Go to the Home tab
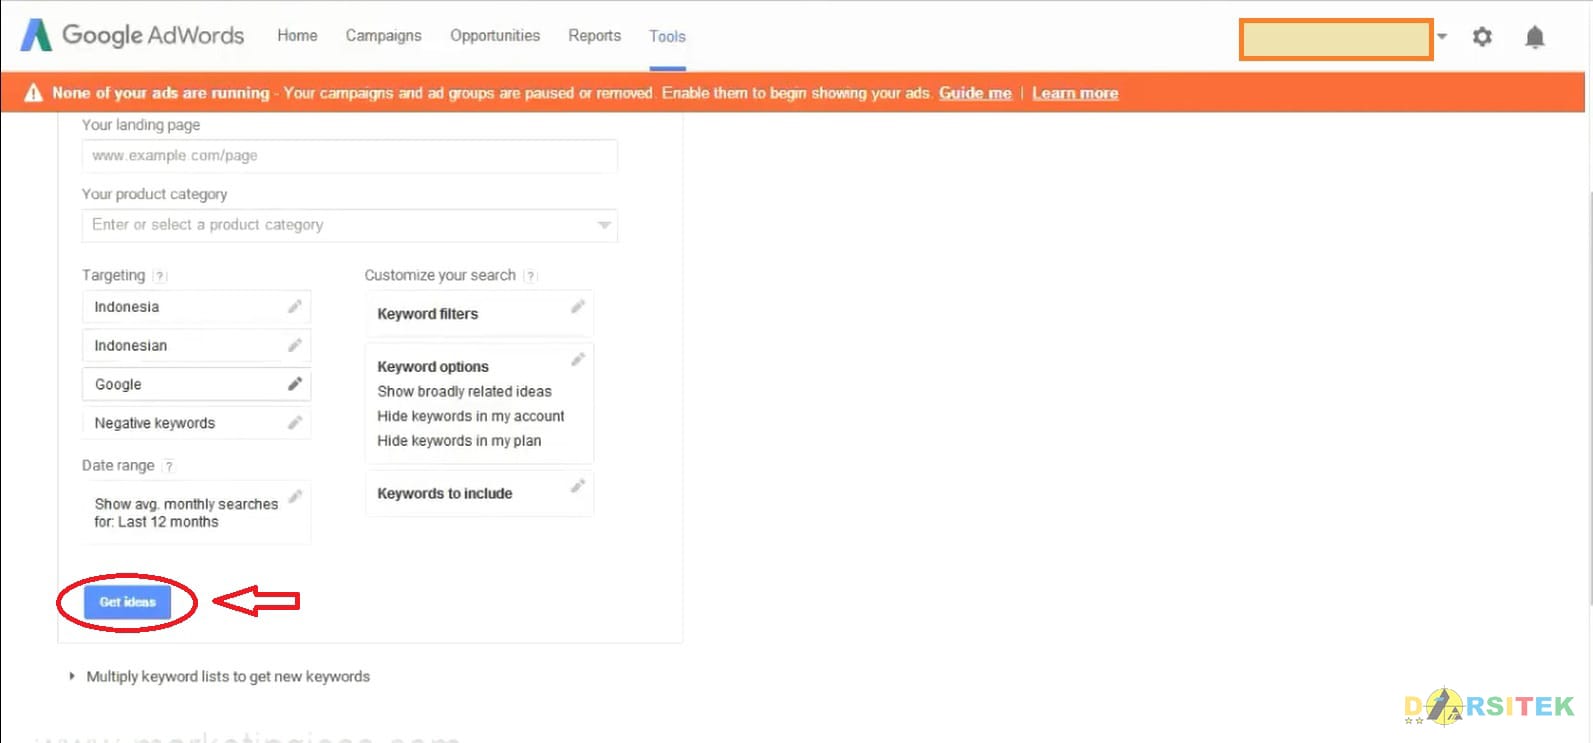 297,36
